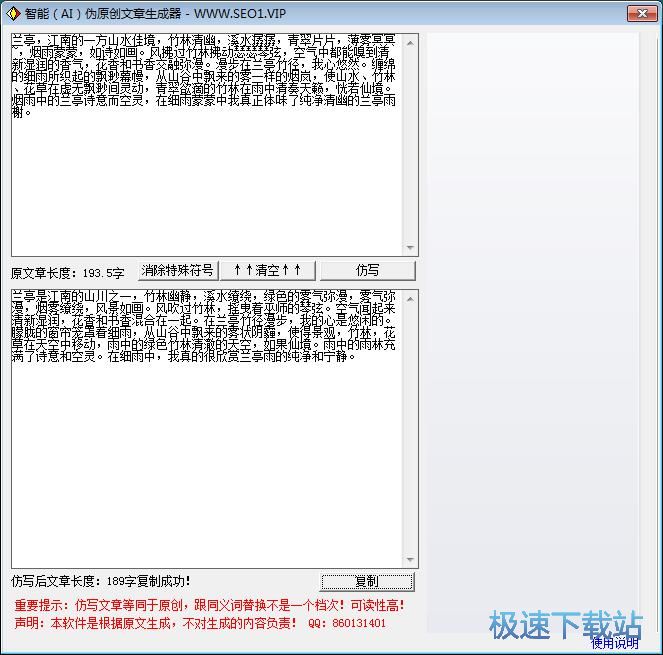This screenshot has width=663, height=655.
Task: Clear text with the 清空 button
Action: [268, 270]
